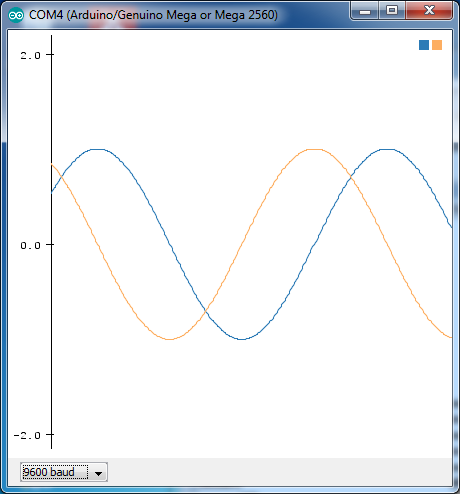This screenshot has height=494, width=460.
Task: Click the baud rate dropdown arrow
Action: [98, 473]
